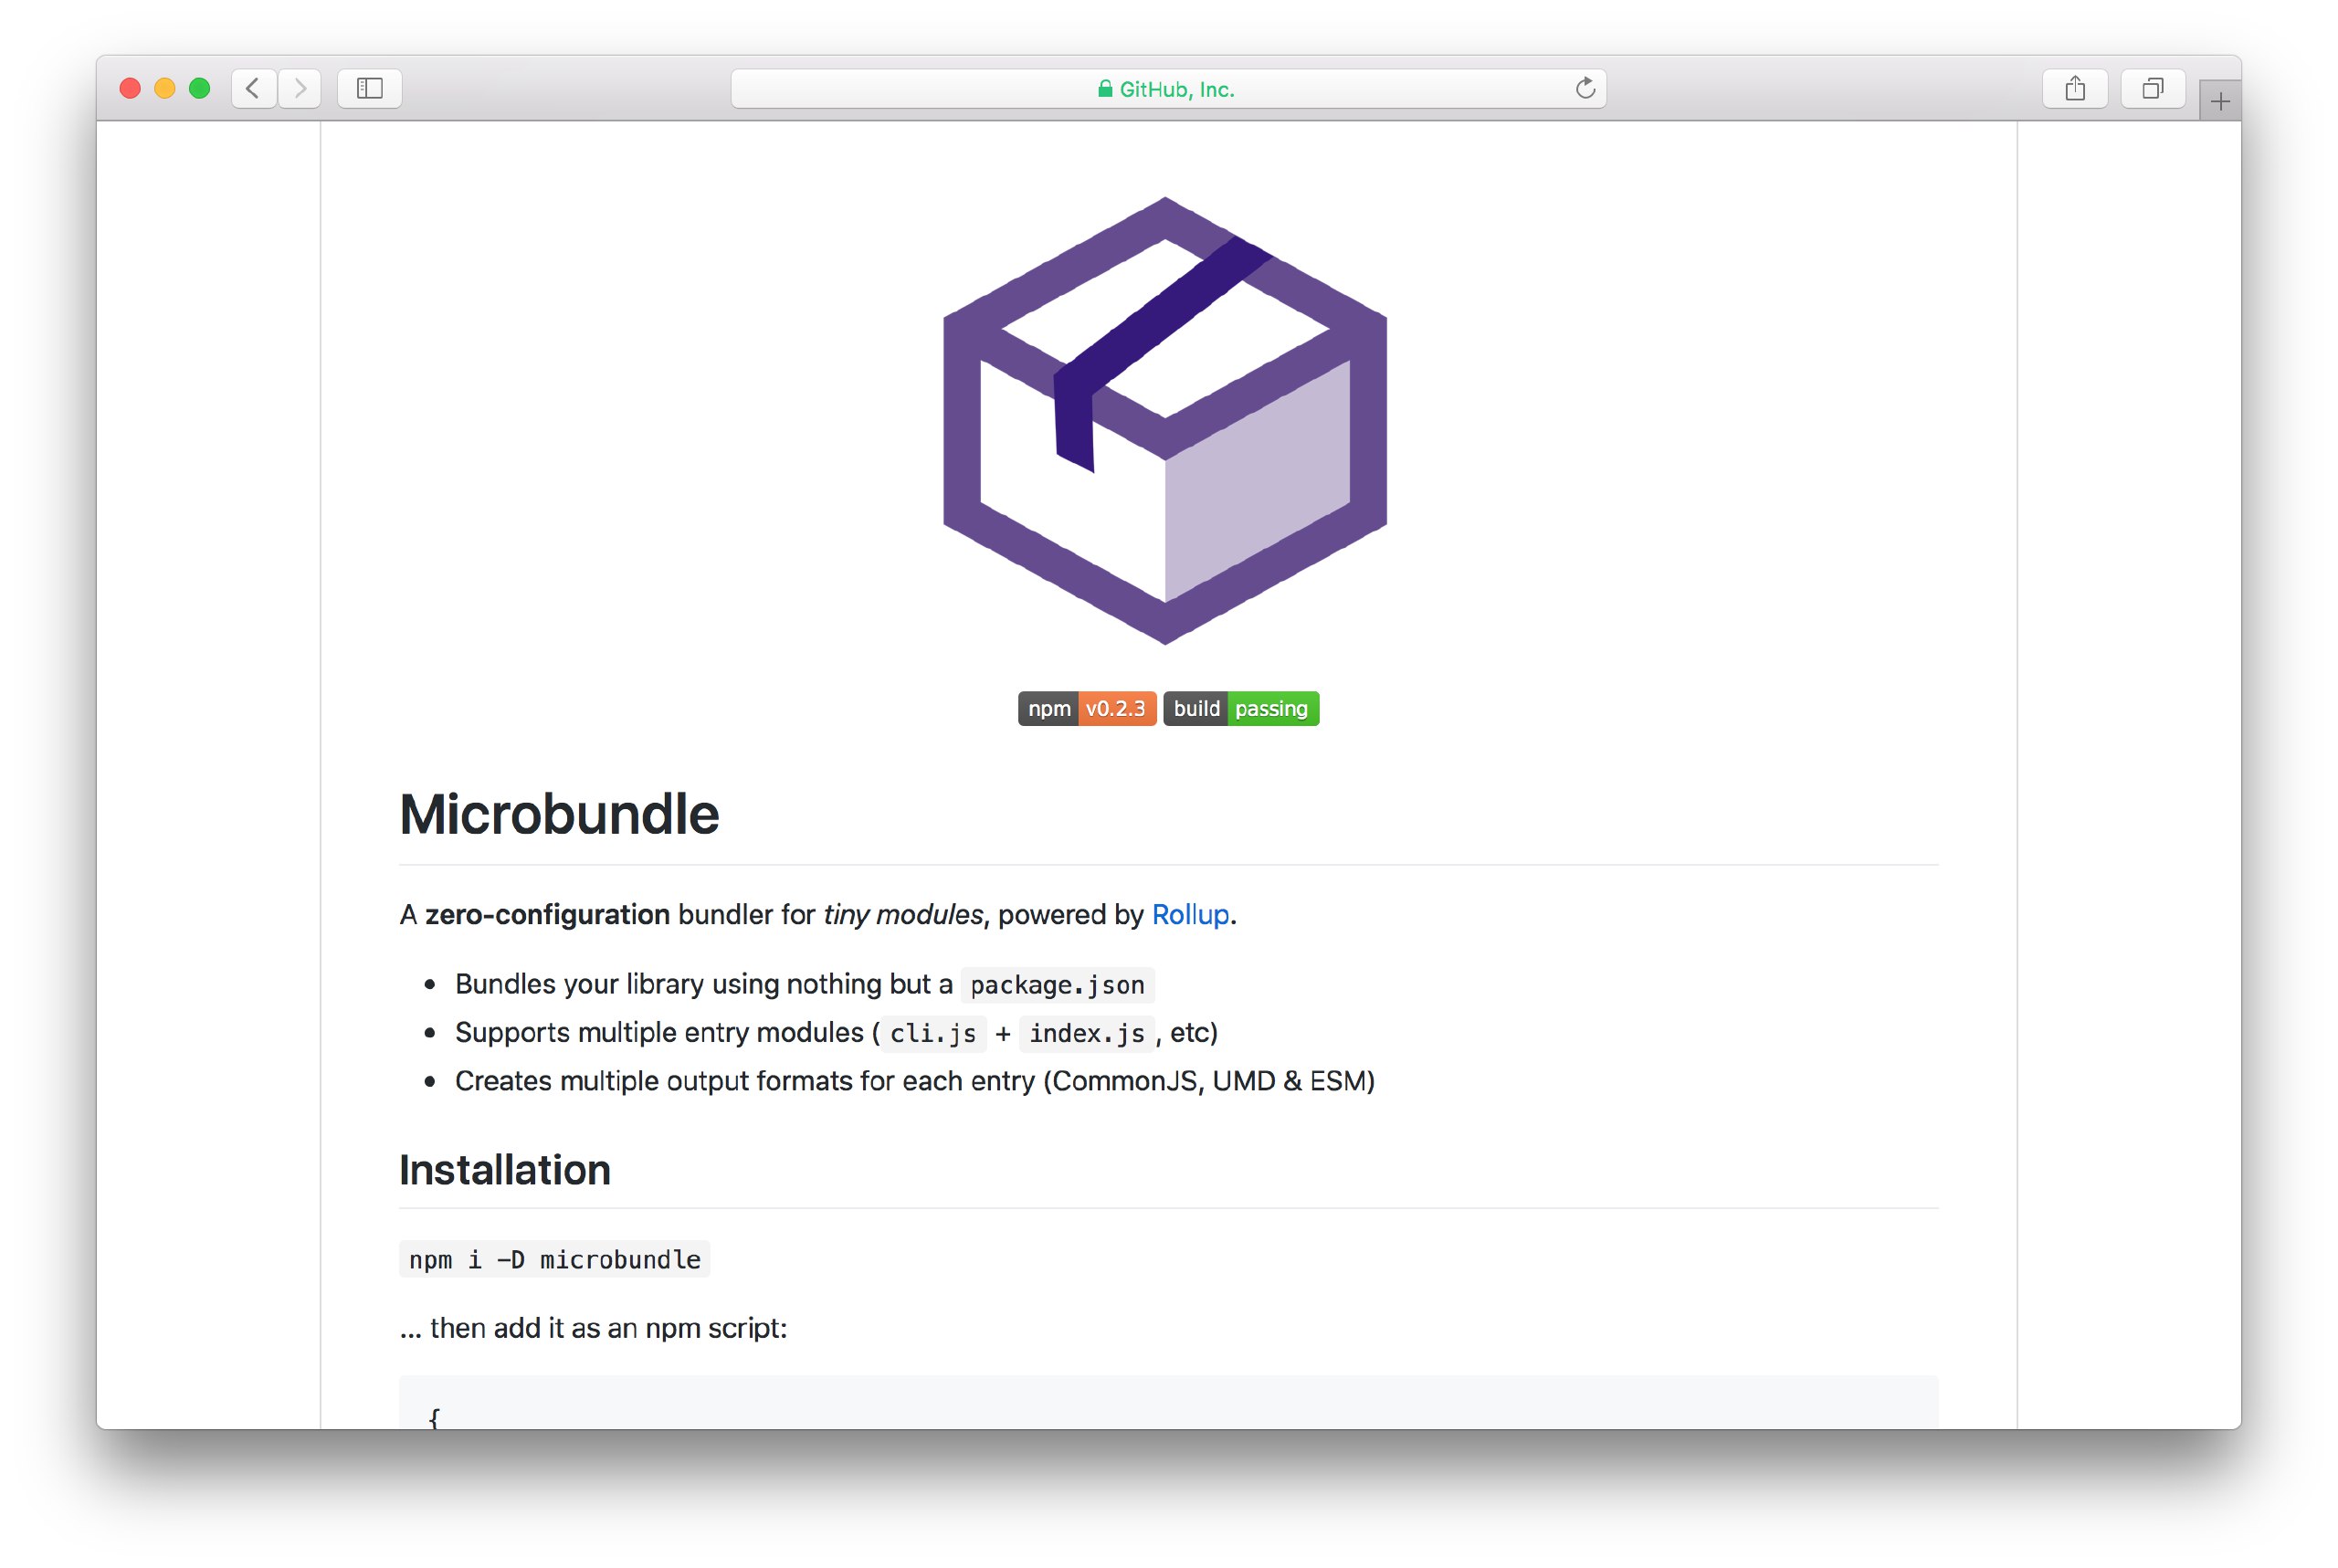Click the green lock icon in address bar
The width and height of the screenshot is (2338, 1568).
coord(1105,89)
